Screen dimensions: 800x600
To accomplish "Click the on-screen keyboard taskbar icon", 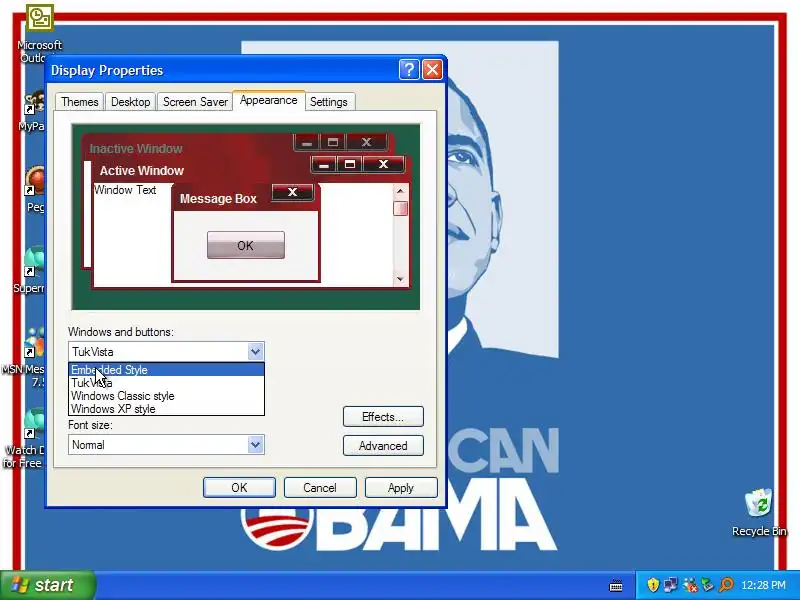I will [616, 586].
